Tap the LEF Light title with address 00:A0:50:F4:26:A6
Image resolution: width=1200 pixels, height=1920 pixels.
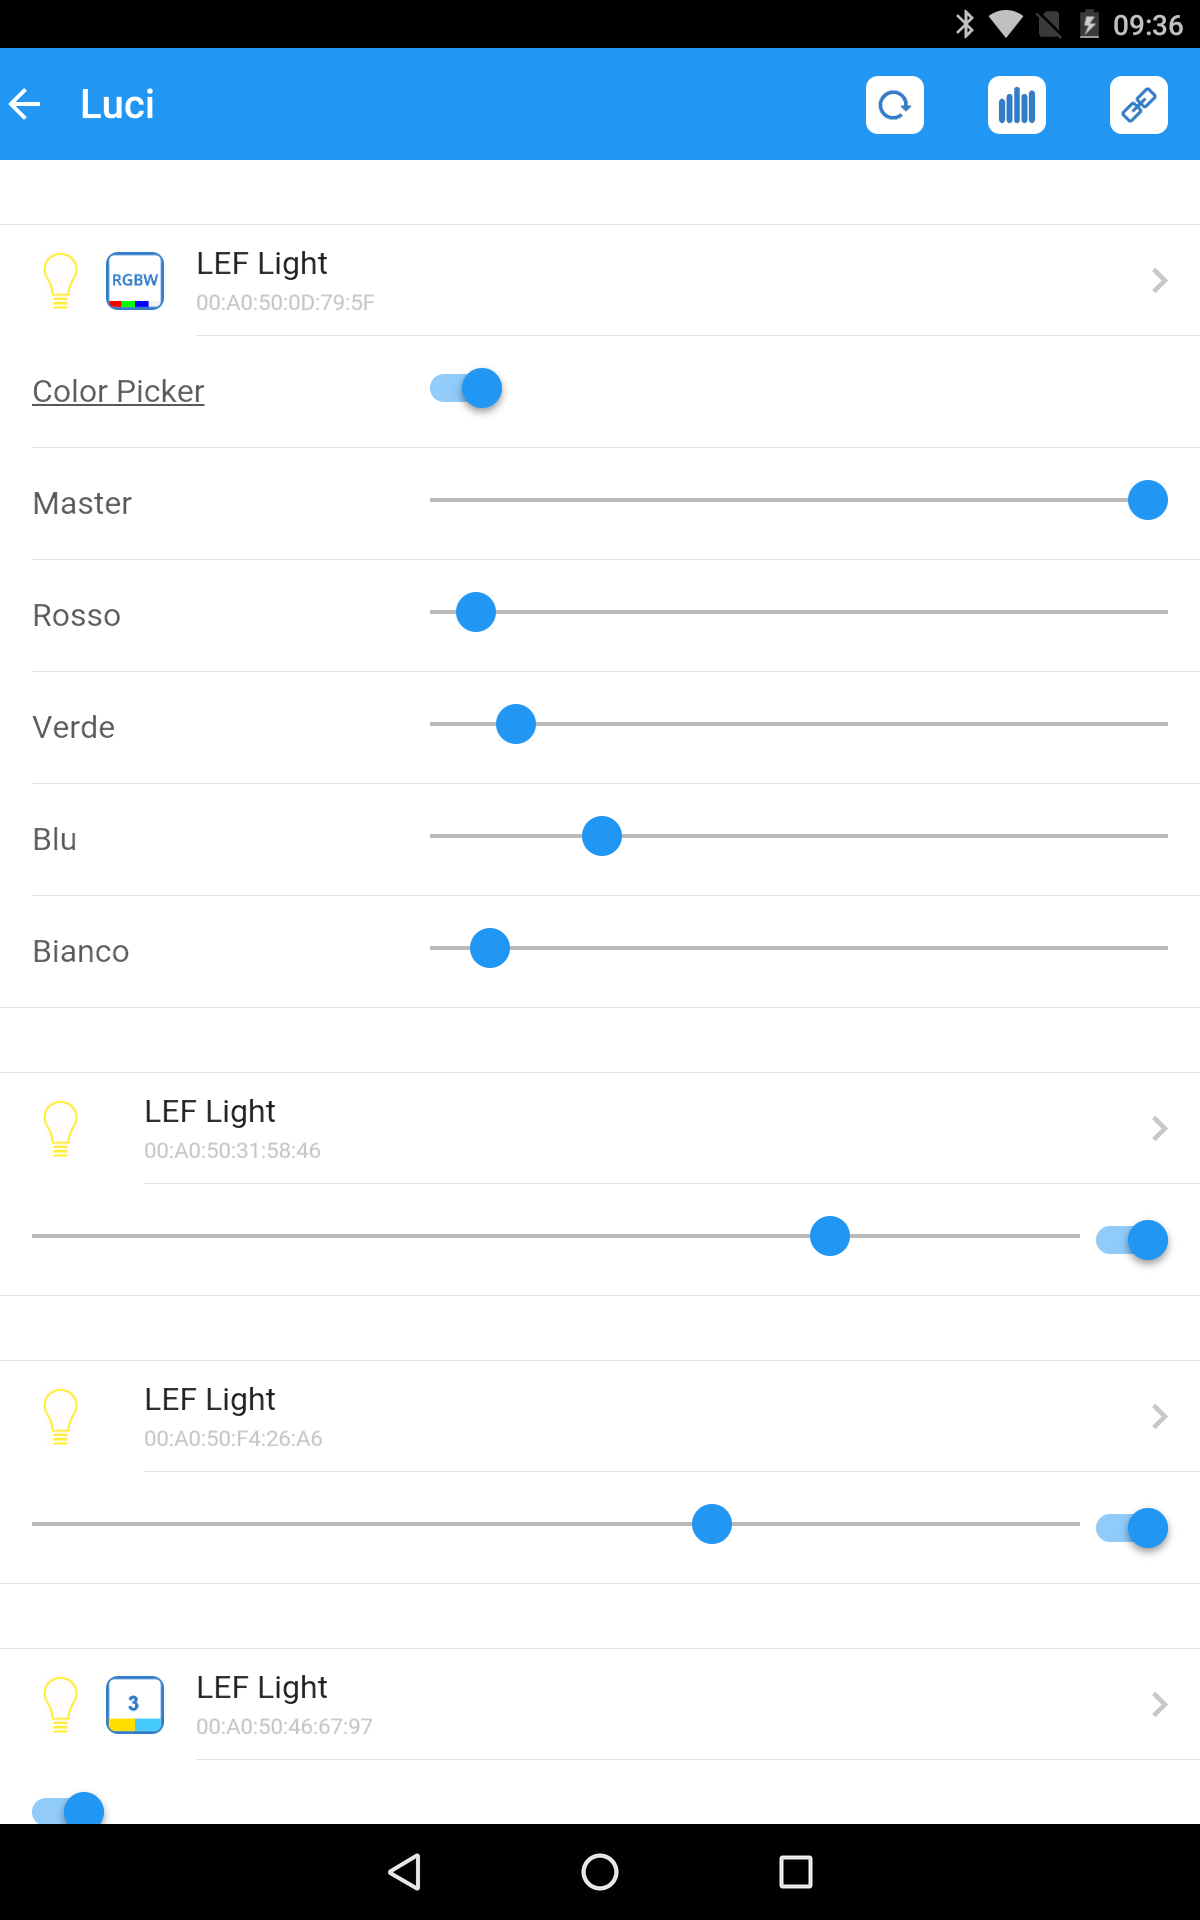click(210, 1399)
